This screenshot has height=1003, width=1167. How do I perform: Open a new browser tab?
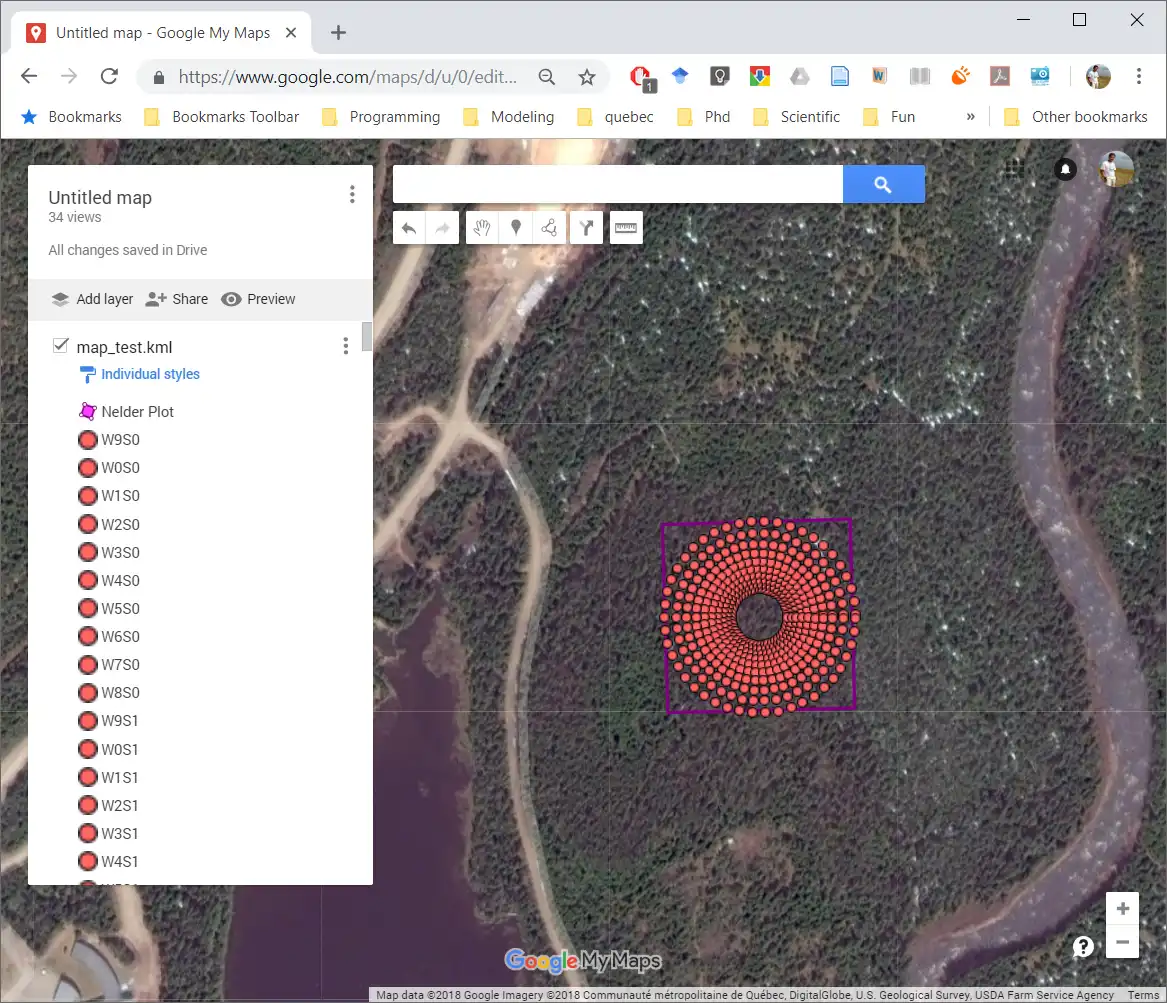(339, 33)
